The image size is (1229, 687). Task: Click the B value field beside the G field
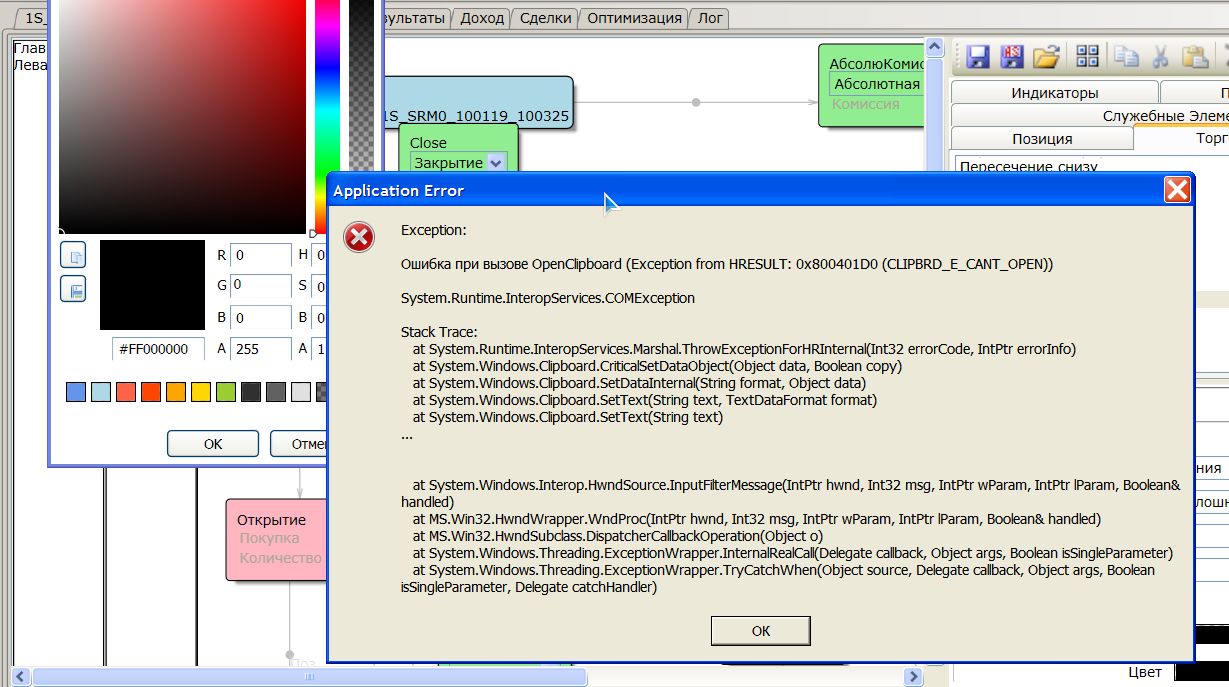(x=261, y=319)
